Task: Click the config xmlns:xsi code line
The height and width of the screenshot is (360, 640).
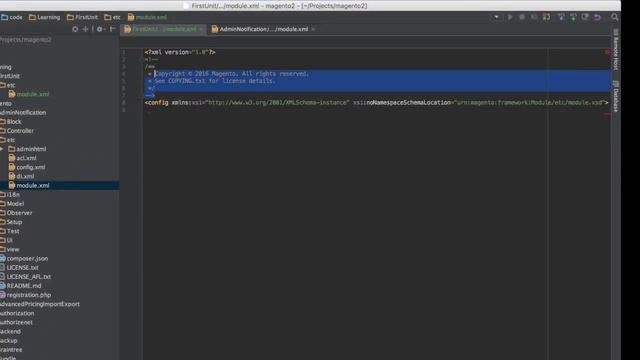Action: coord(376,102)
